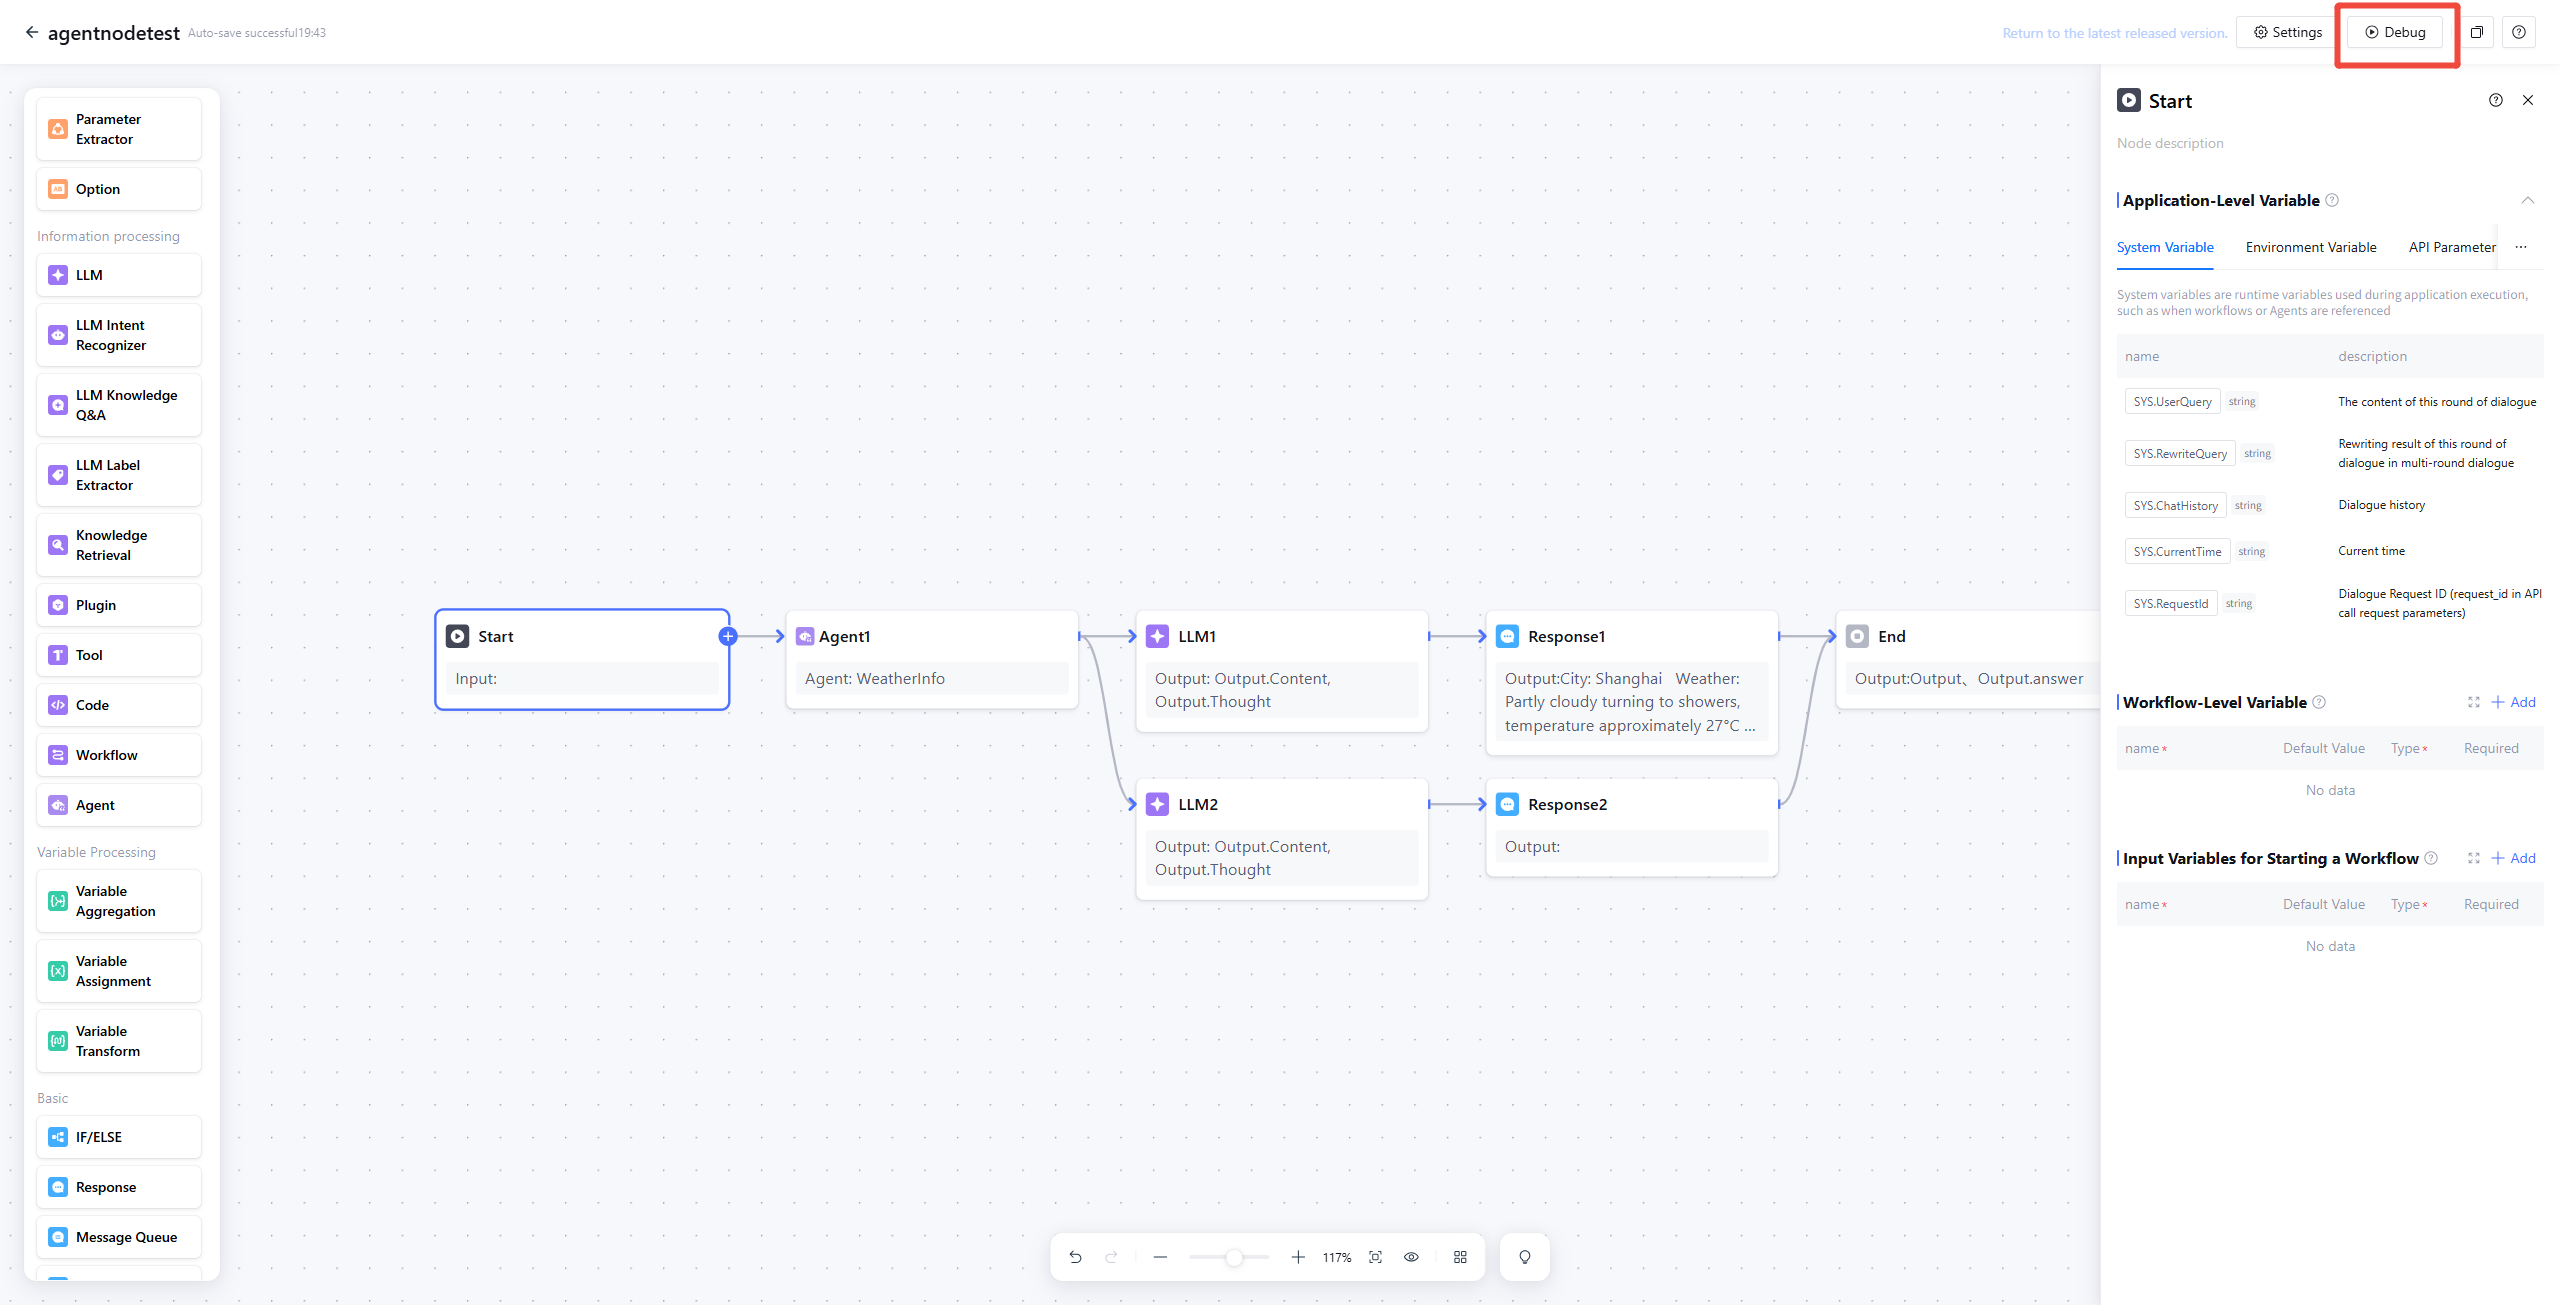The width and height of the screenshot is (2560, 1305).
Task: Click the back arrow beside agentnodetest
Action: point(32,32)
